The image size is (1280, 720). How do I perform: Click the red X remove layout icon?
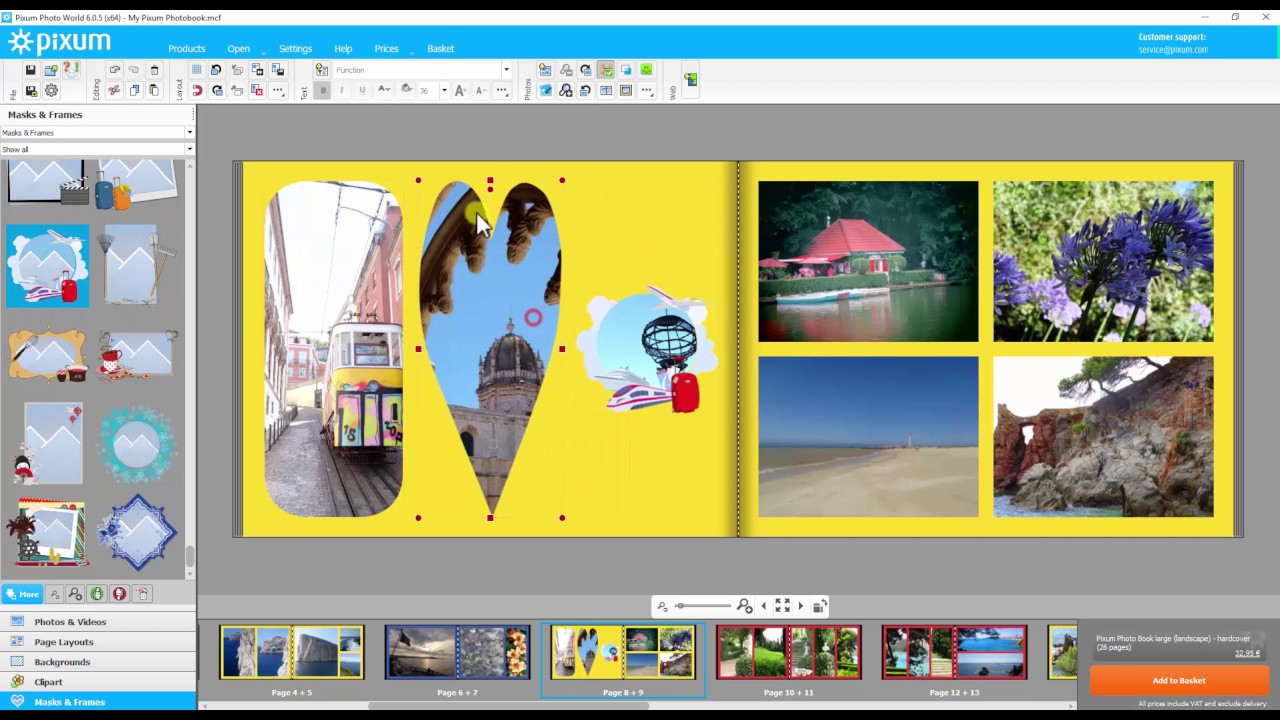click(x=257, y=91)
